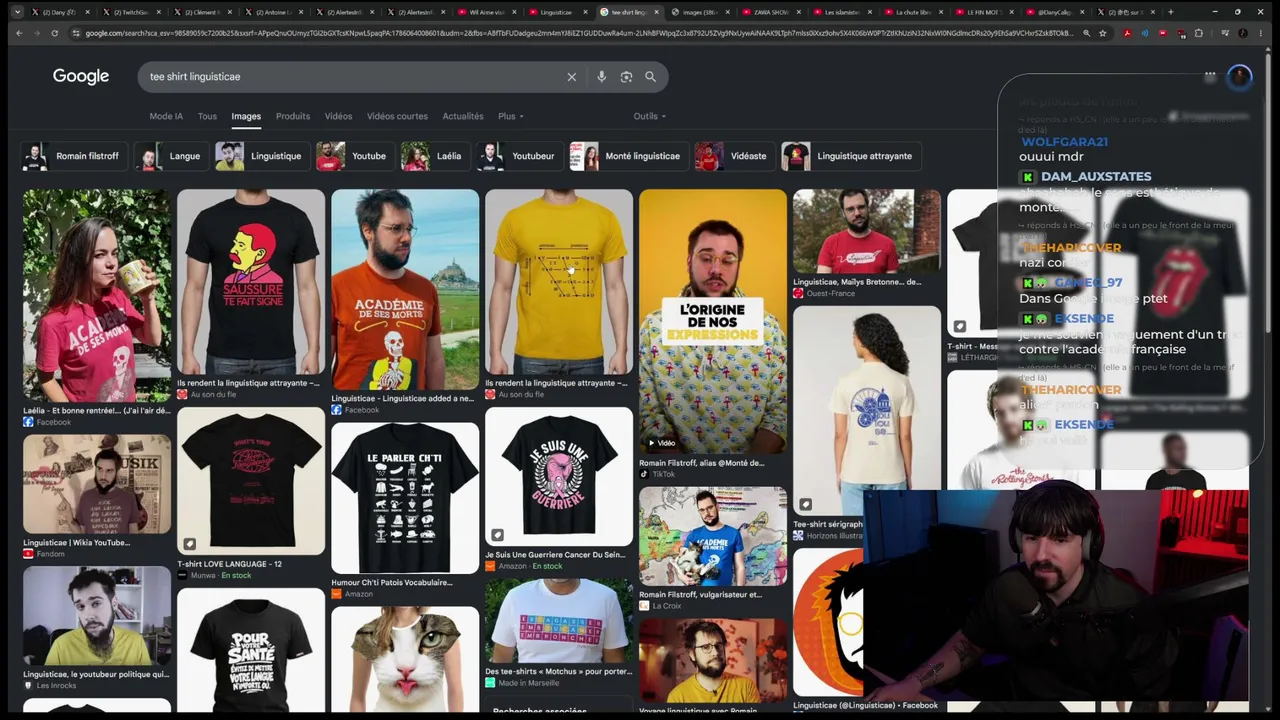
Task: Click the browser address bar URL
Action: [x=578, y=33]
